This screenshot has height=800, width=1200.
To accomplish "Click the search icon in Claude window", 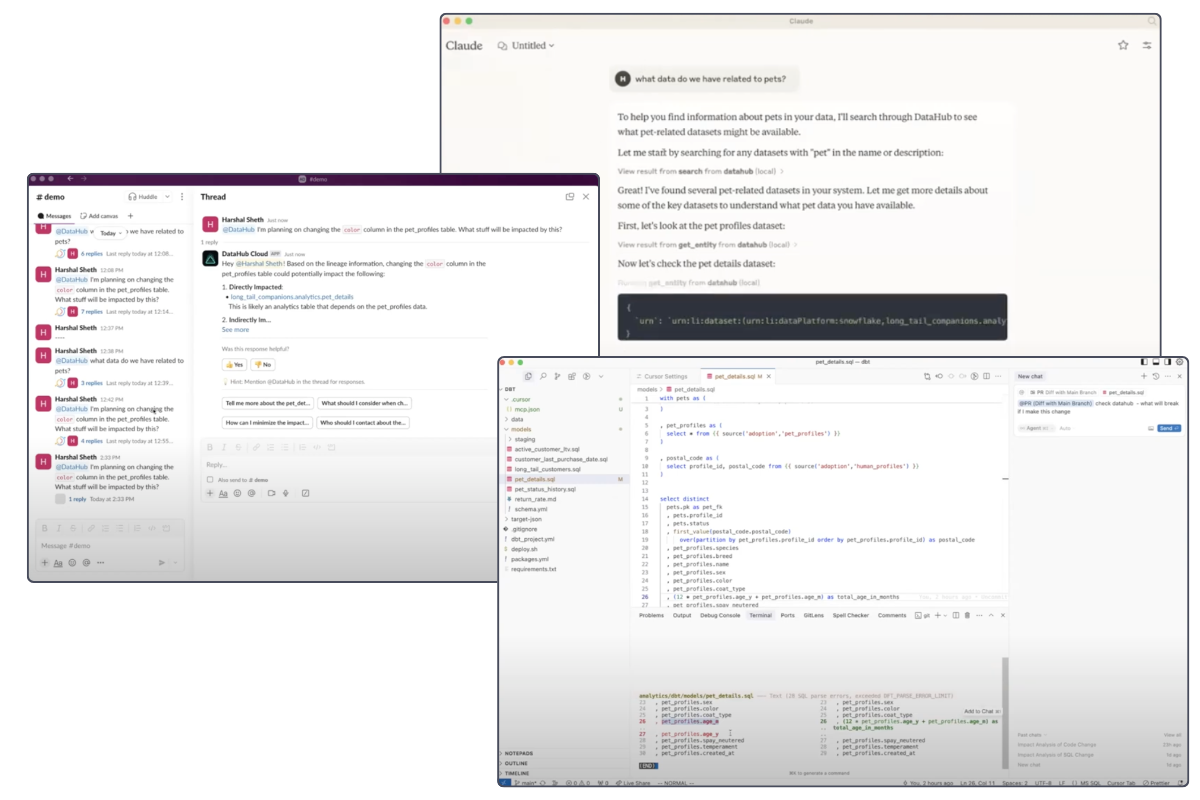I will 1152,21.
